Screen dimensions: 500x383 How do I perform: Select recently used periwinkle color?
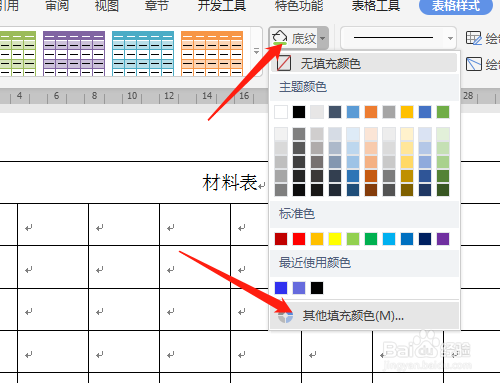299,288
